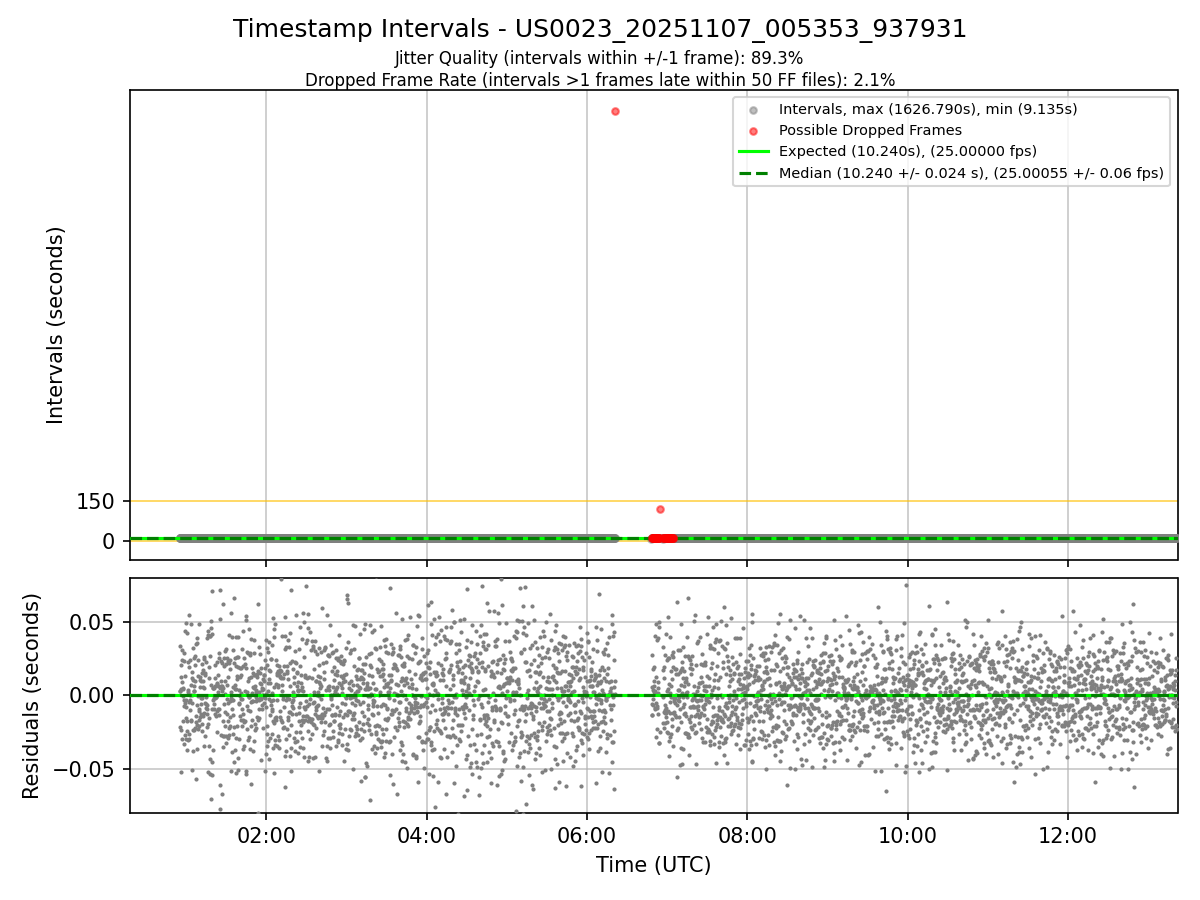Click the red legend marker for Dropped Frames
Image resolution: width=1200 pixels, height=900 pixels.
point(753,131)
